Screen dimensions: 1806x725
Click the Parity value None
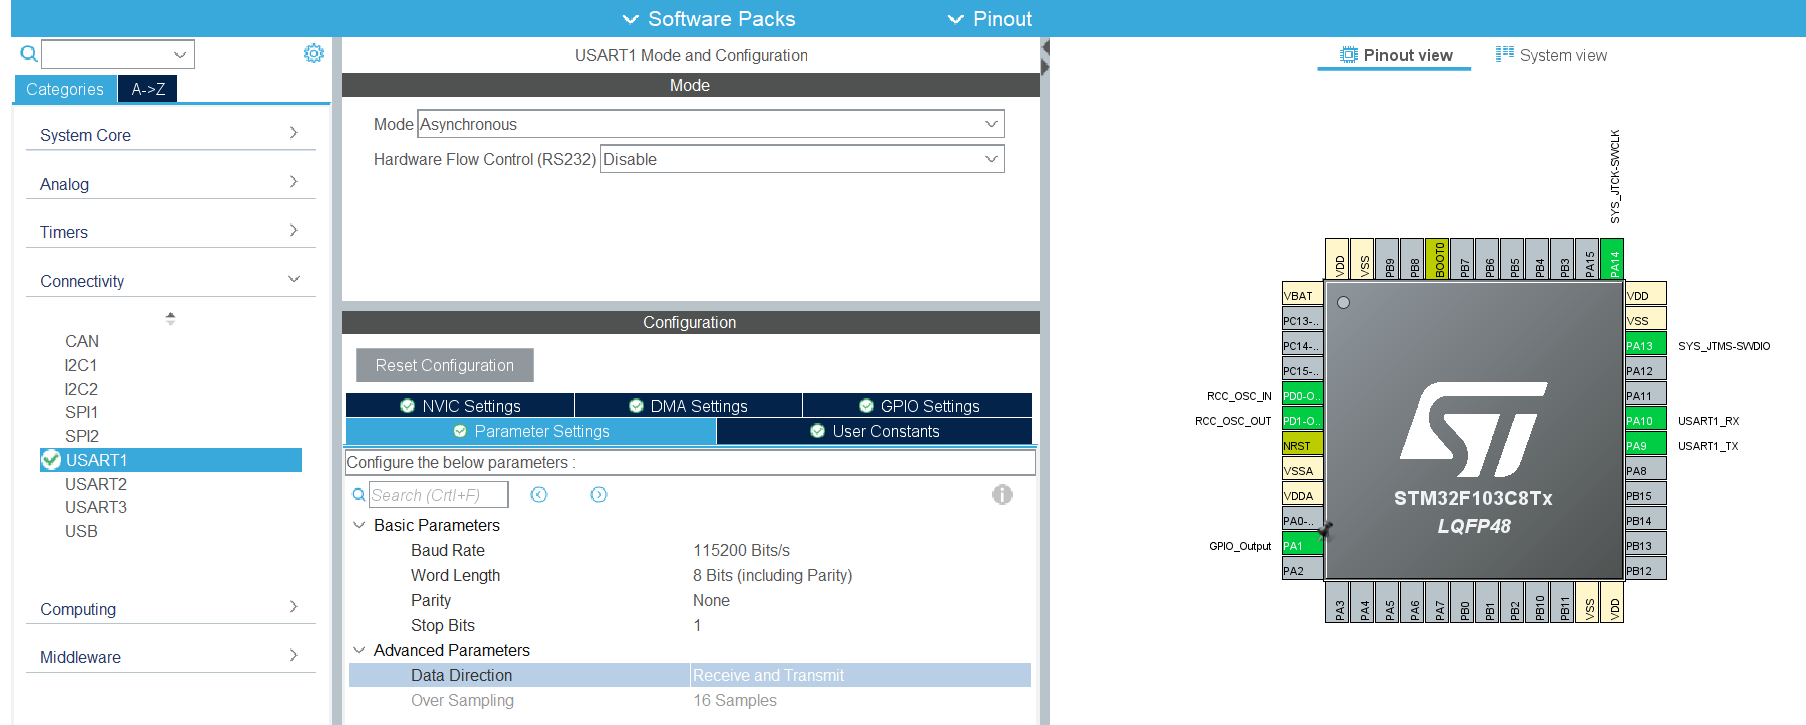(x=711, y=600)
